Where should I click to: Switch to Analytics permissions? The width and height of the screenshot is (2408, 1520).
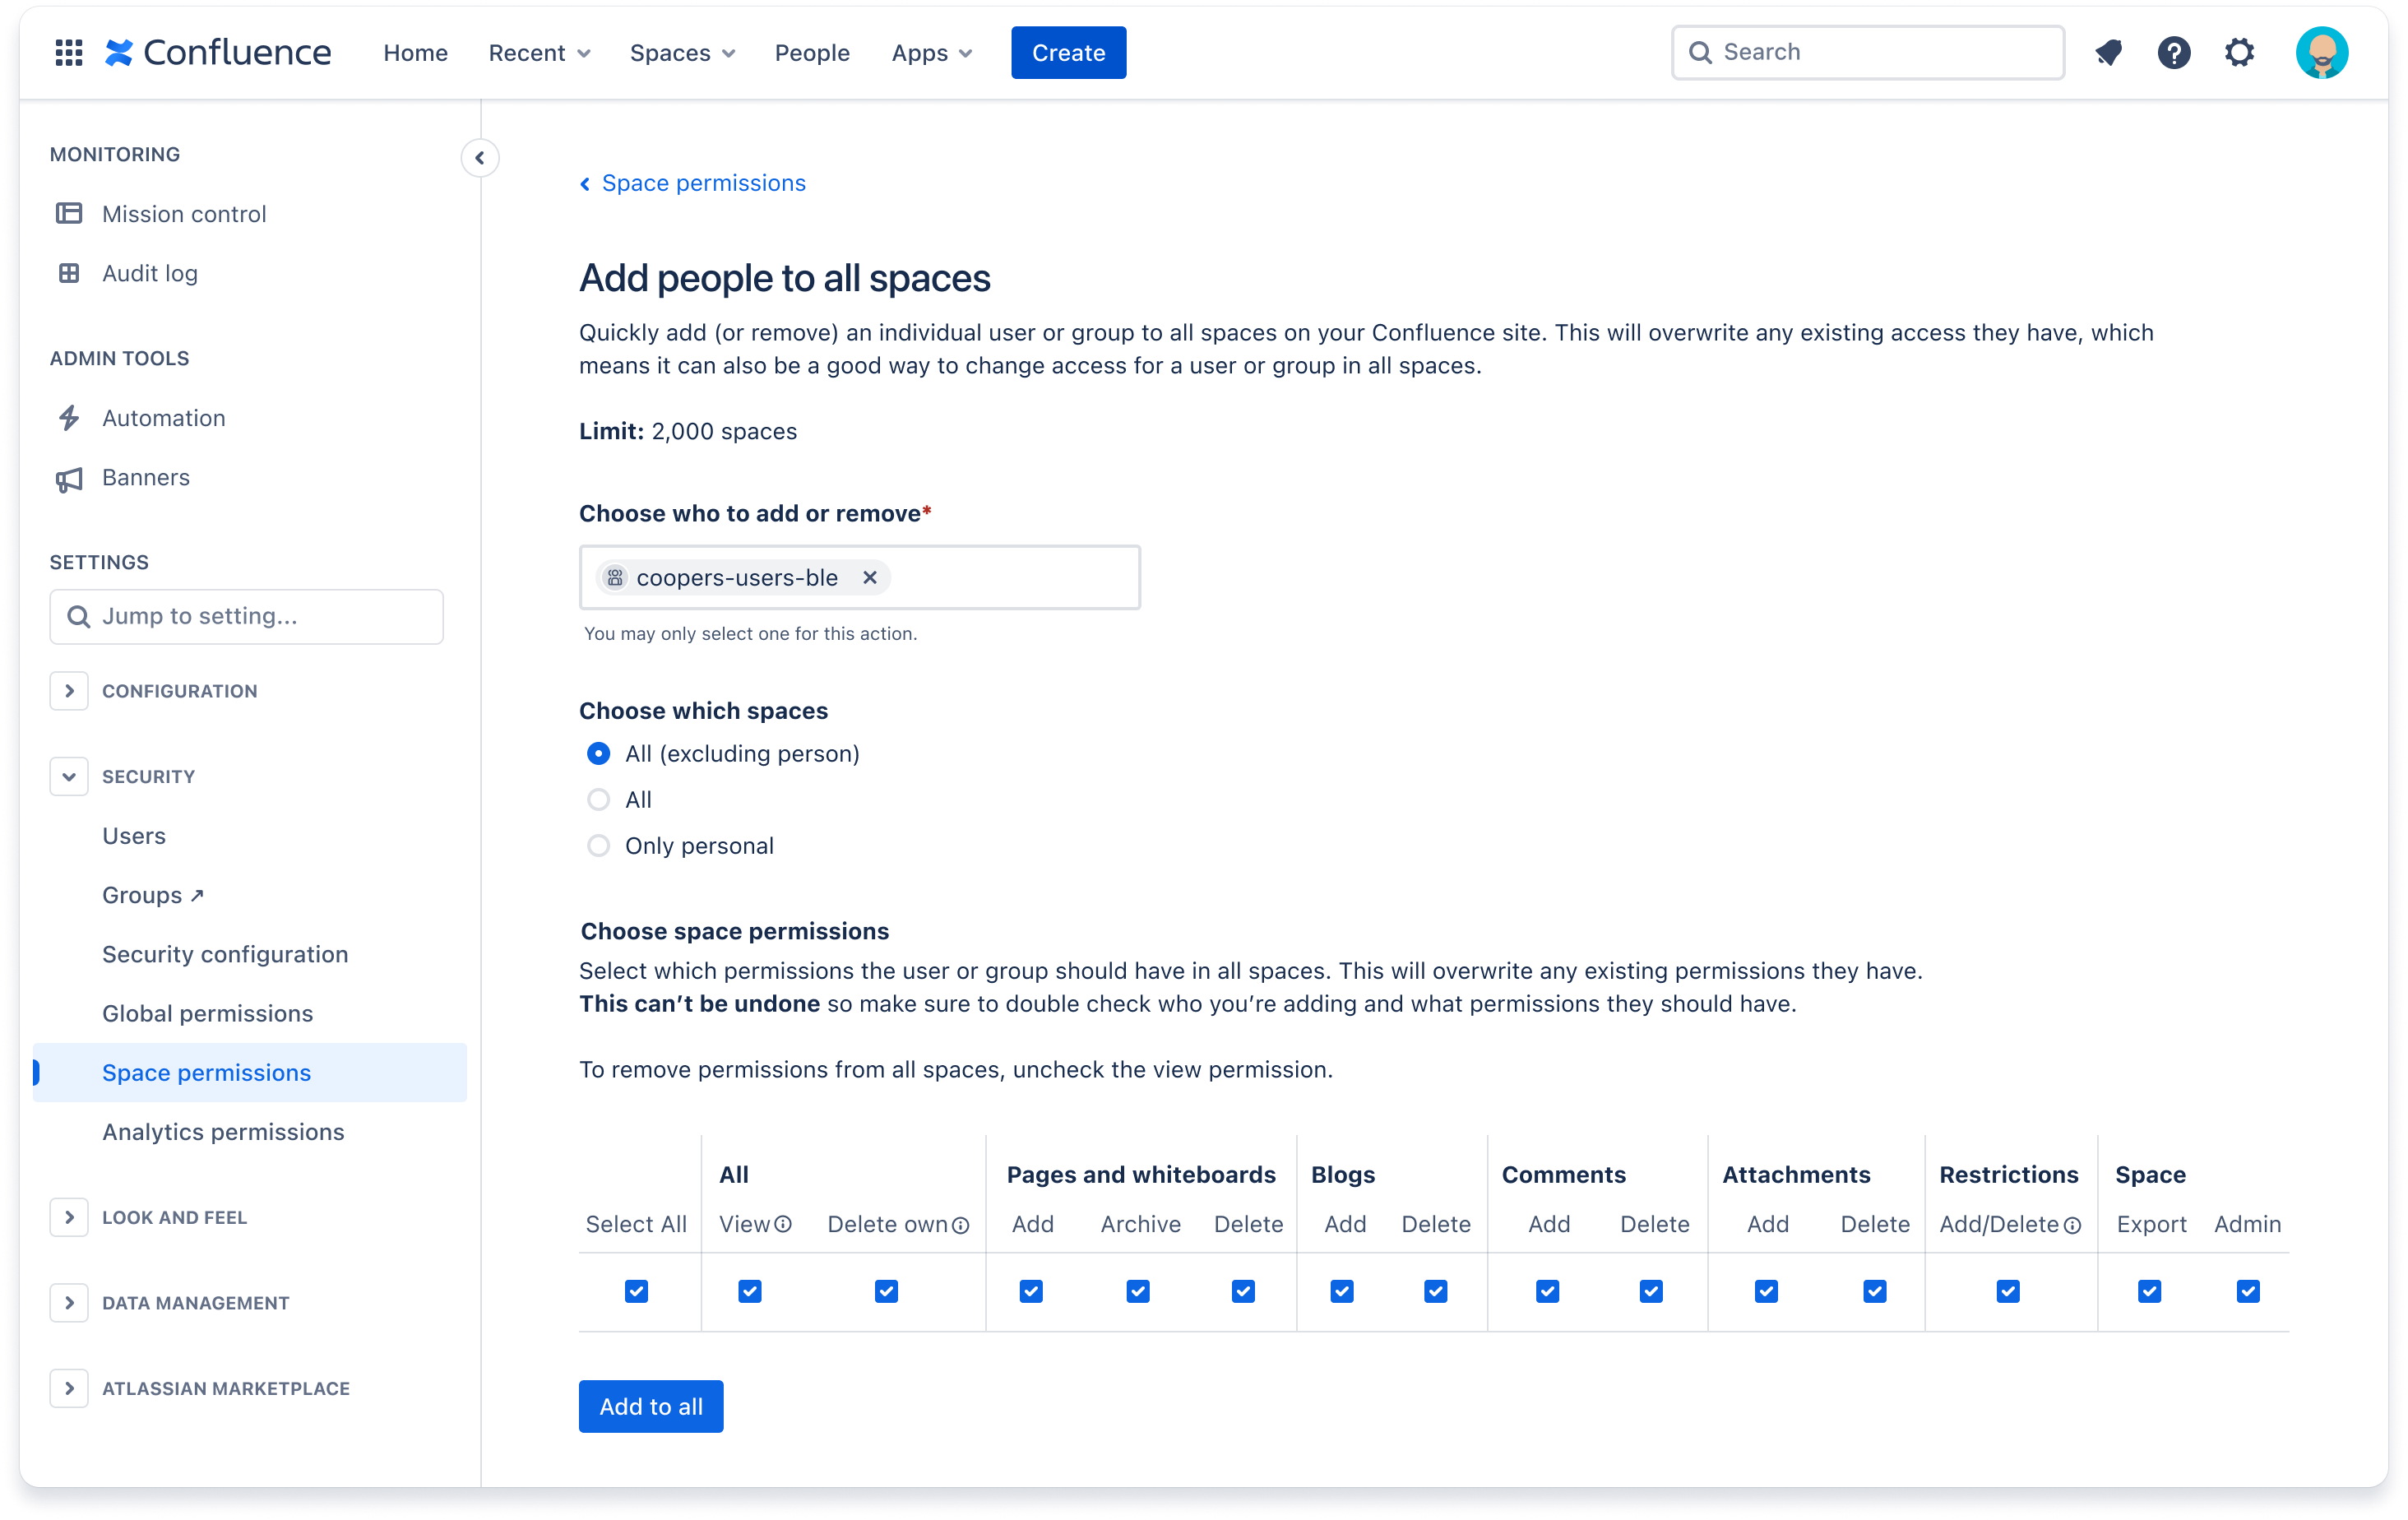click(223, 1131)
